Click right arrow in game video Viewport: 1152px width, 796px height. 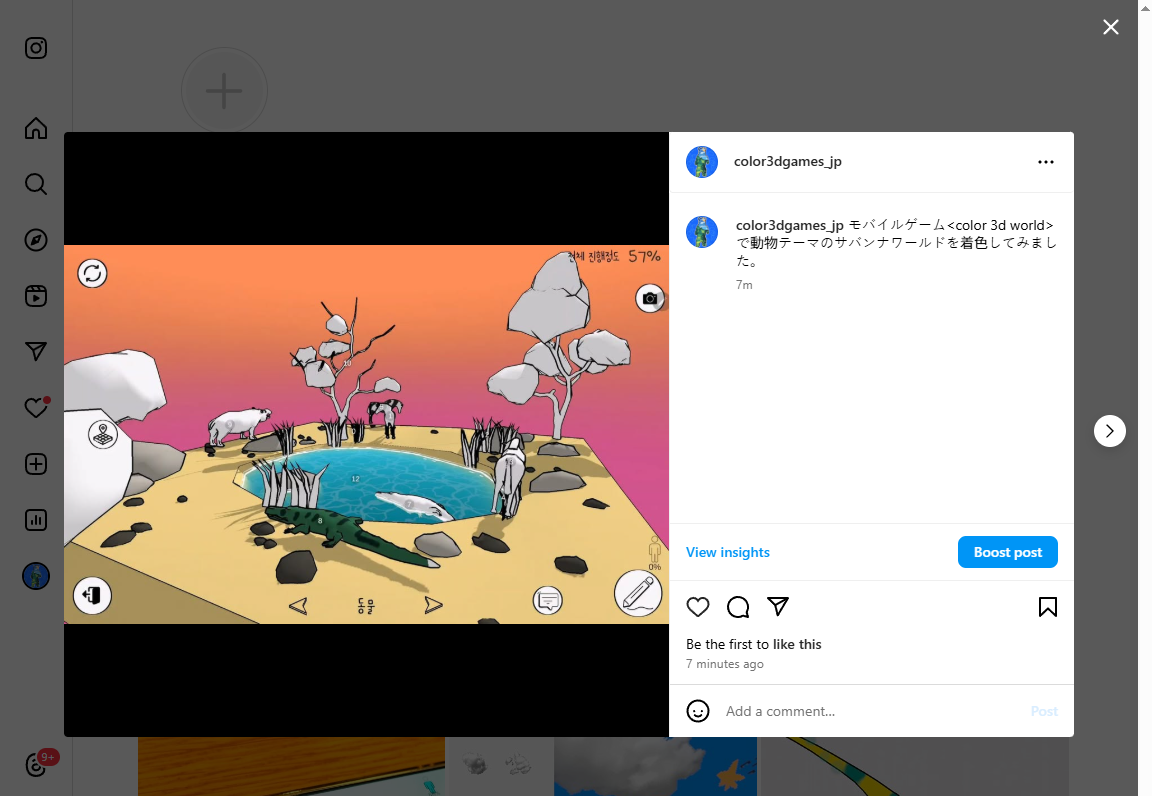pos(433,605)
